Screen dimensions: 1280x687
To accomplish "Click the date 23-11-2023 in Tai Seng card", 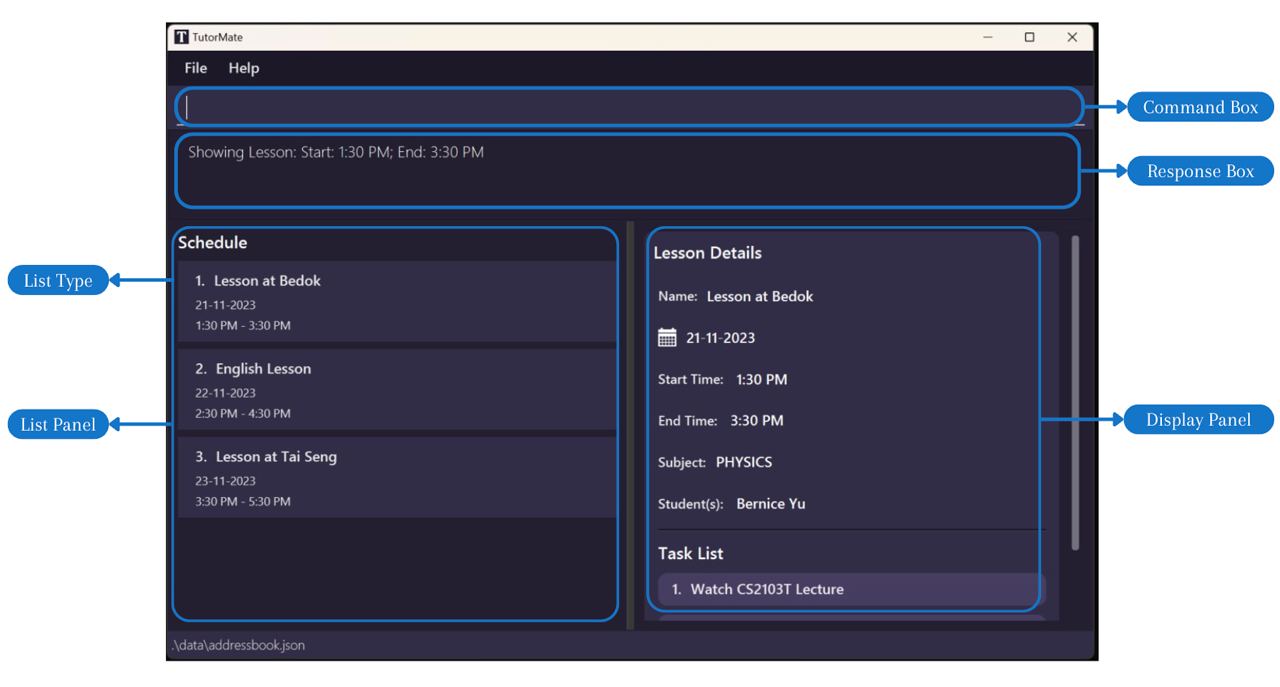I will [226, 481].
